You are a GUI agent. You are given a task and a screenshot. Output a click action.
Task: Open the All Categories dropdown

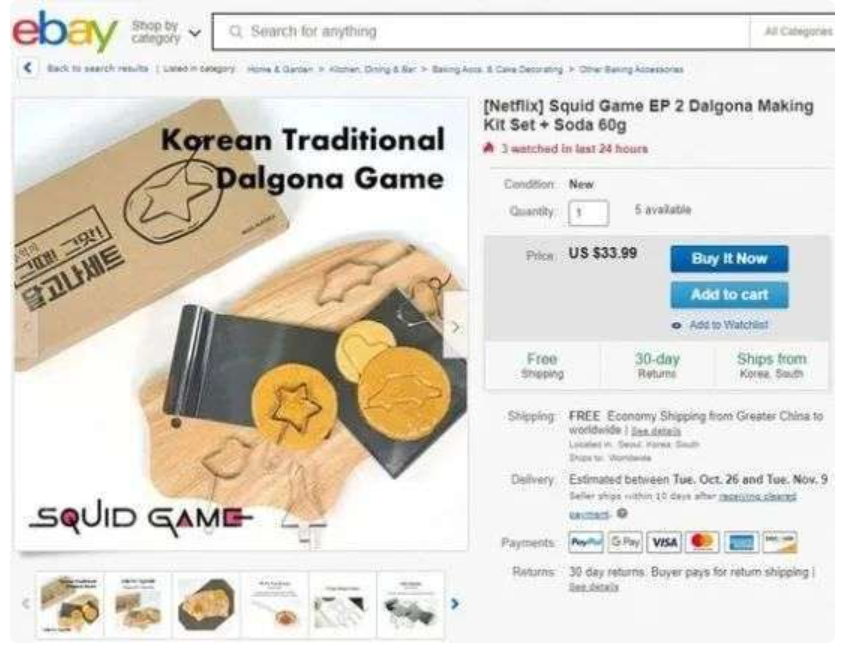pos(797,31)
